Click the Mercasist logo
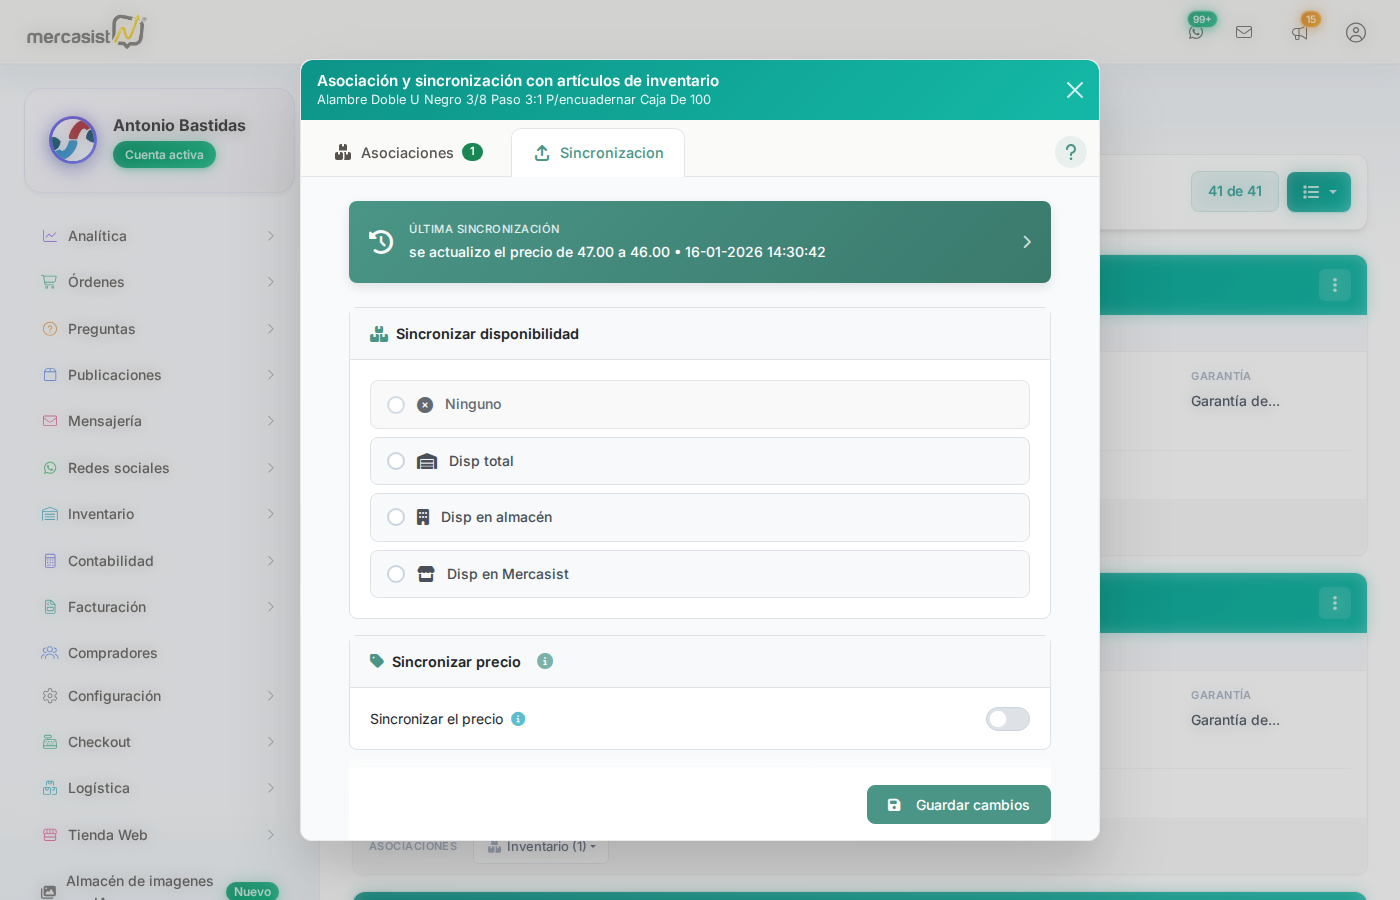Screen dimensions: 1400x900 (86, 33)
